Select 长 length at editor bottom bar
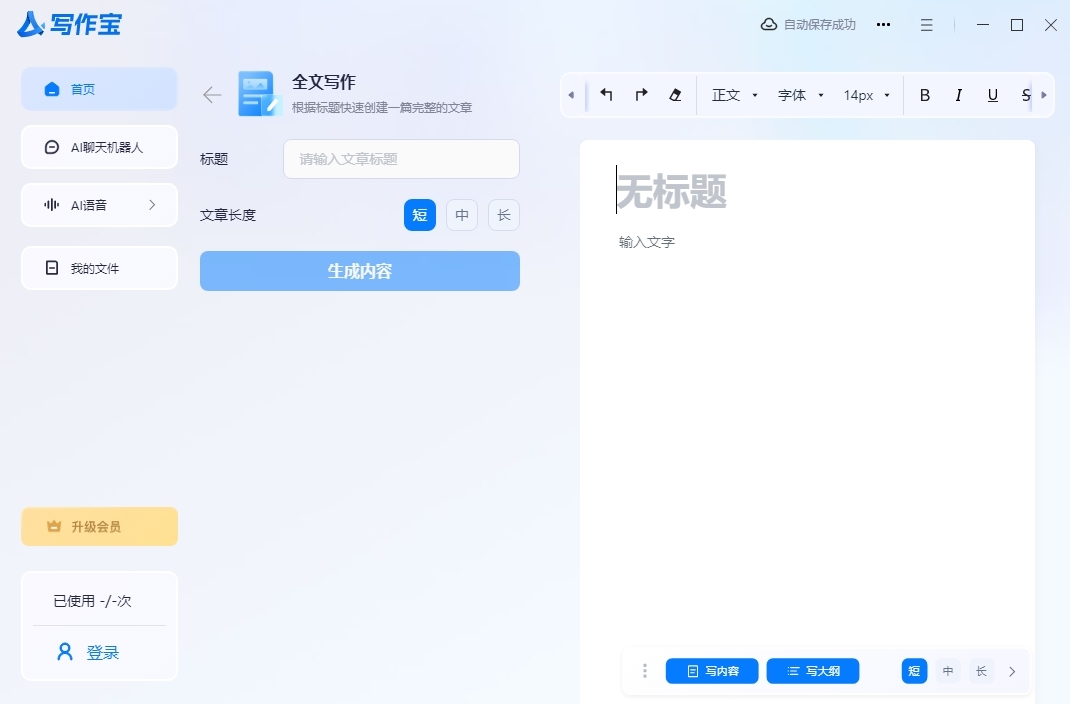Viewport: 1070px width, 704px height. coord(981,671)
